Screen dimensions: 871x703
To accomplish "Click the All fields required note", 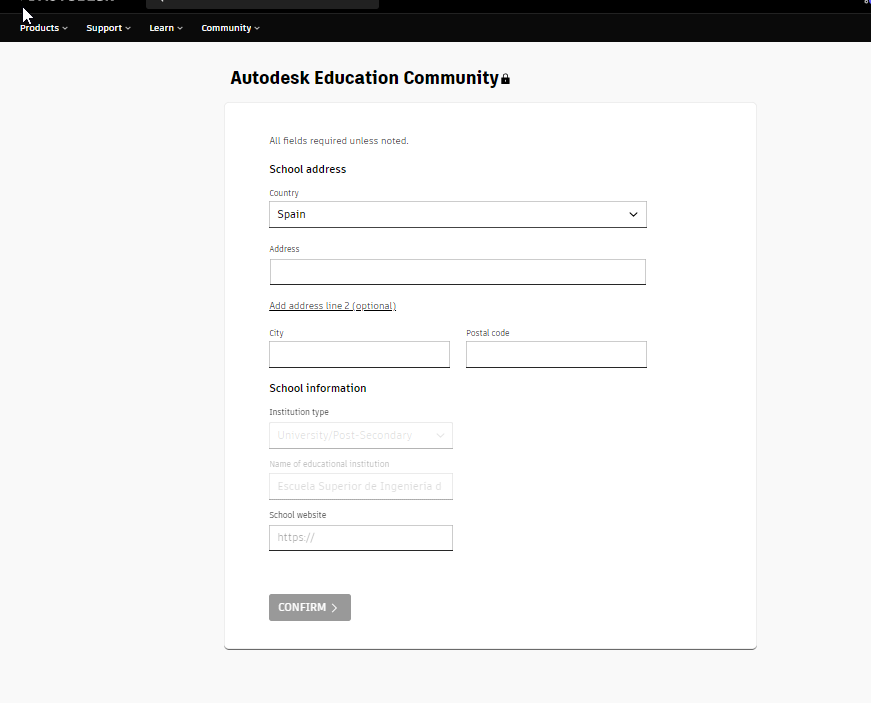I will 338,141.
